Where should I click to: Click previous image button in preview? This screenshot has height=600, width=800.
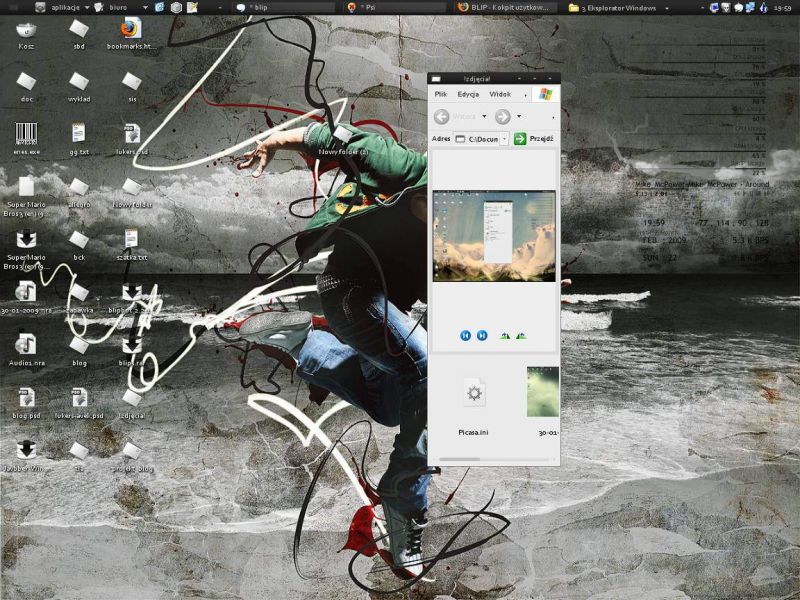465,335
